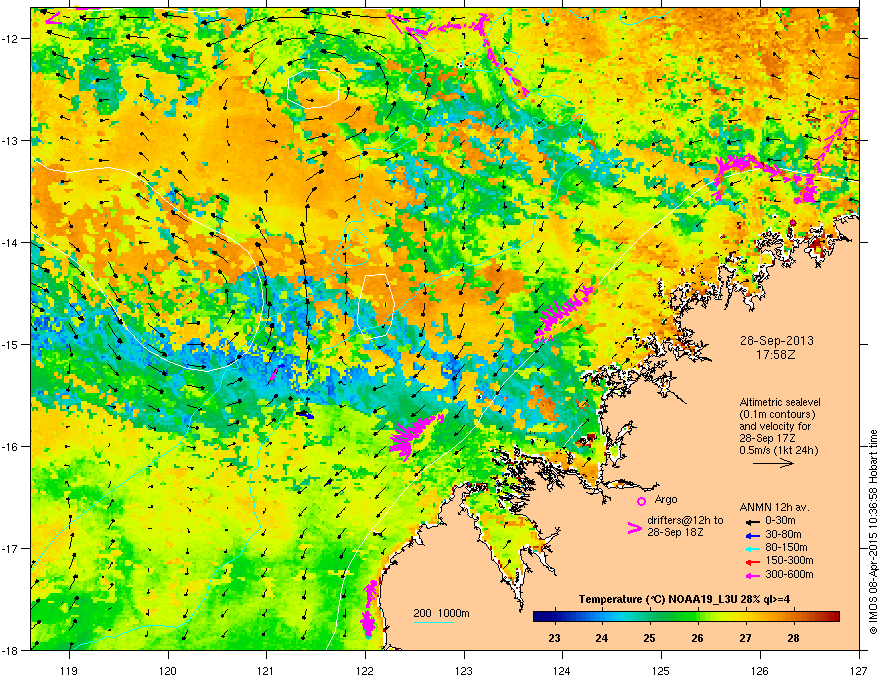This screenshot has width=880, height=680.
Task: Click the red 150-300m legend arrow
Action: click(x=751, y=562)
